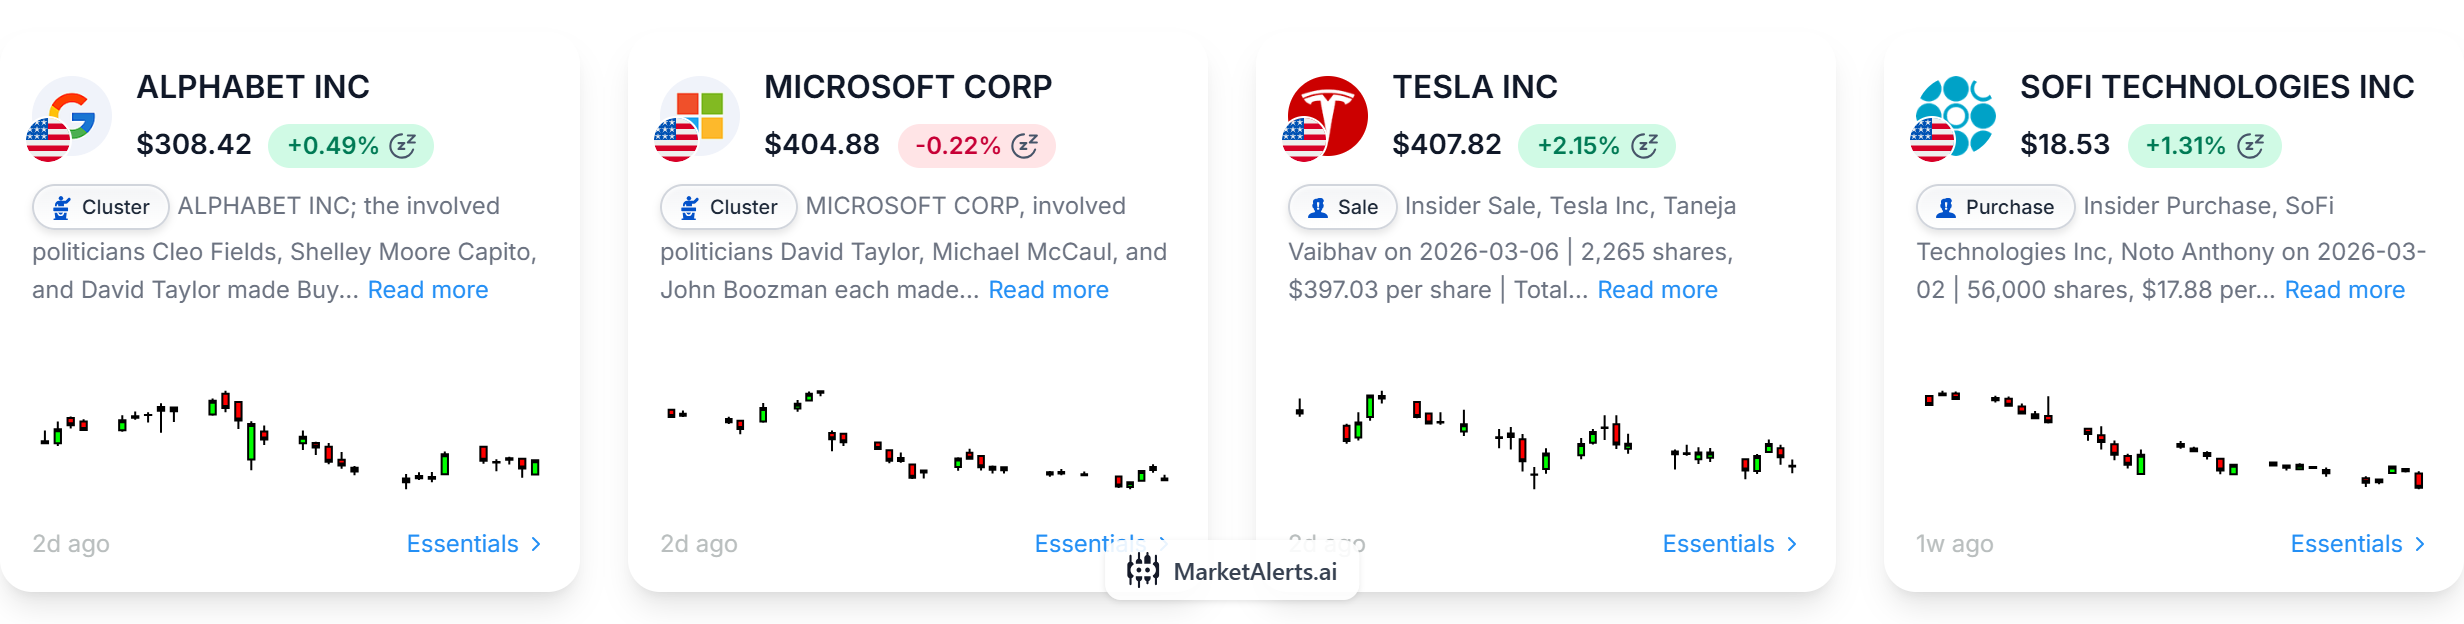
Task: Open Read more on Alphabet description
Action: [428, 290]
